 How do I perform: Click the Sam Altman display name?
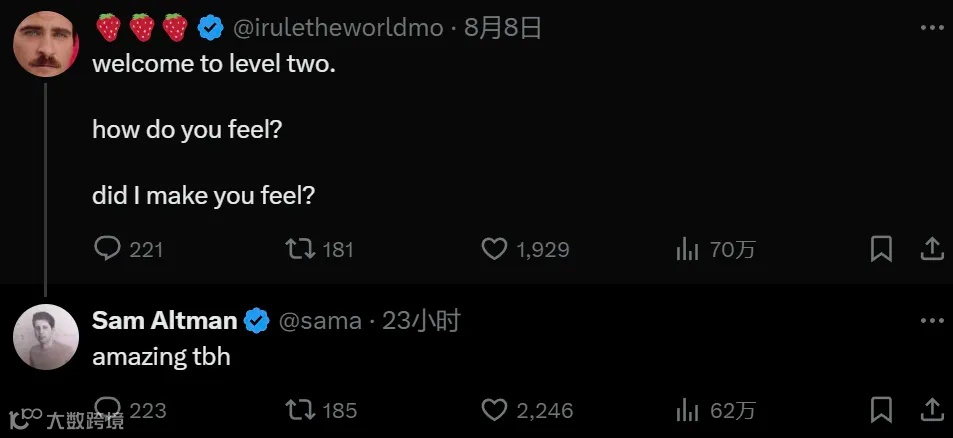coord(164,320)
